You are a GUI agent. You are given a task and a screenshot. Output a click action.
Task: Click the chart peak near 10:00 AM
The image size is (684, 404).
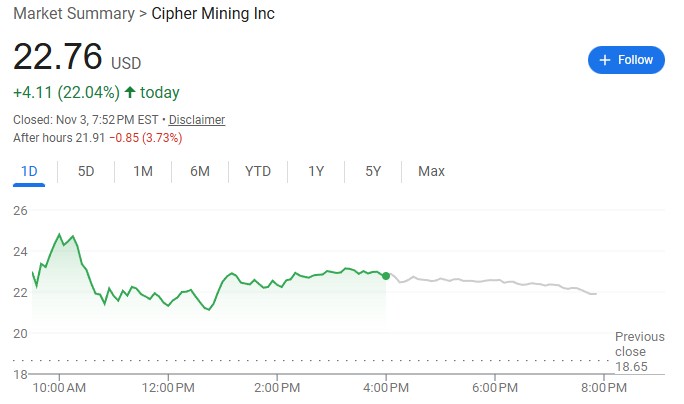[x=59, y=234]
